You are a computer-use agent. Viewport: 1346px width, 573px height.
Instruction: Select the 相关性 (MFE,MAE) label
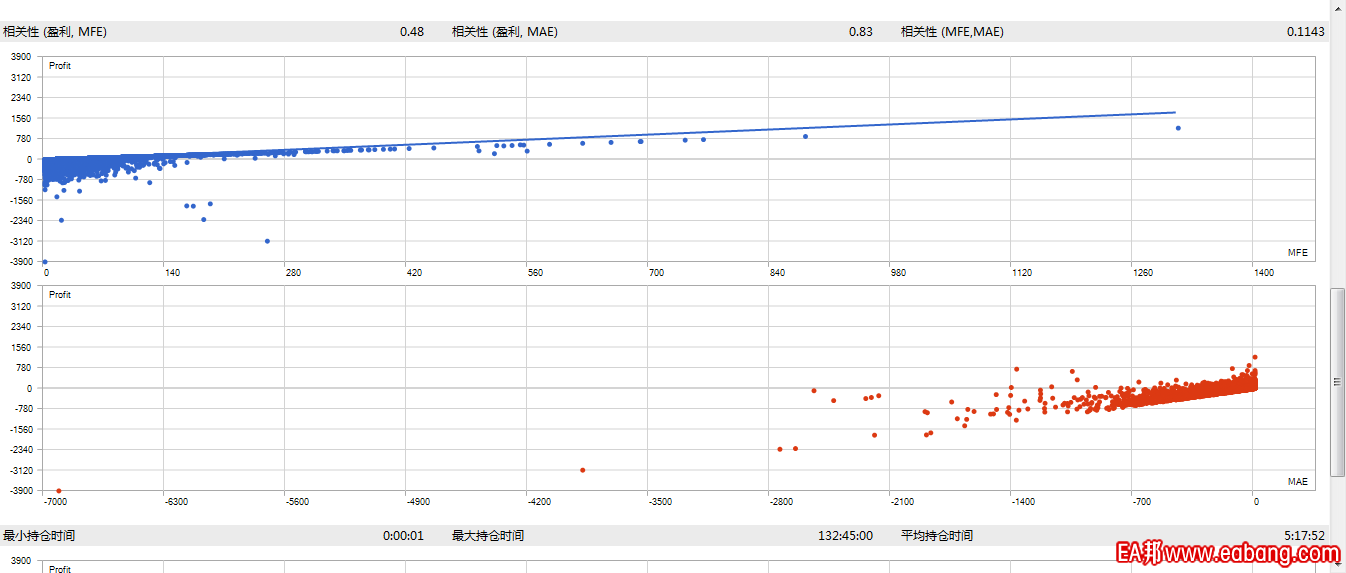(x=952, y=32)
